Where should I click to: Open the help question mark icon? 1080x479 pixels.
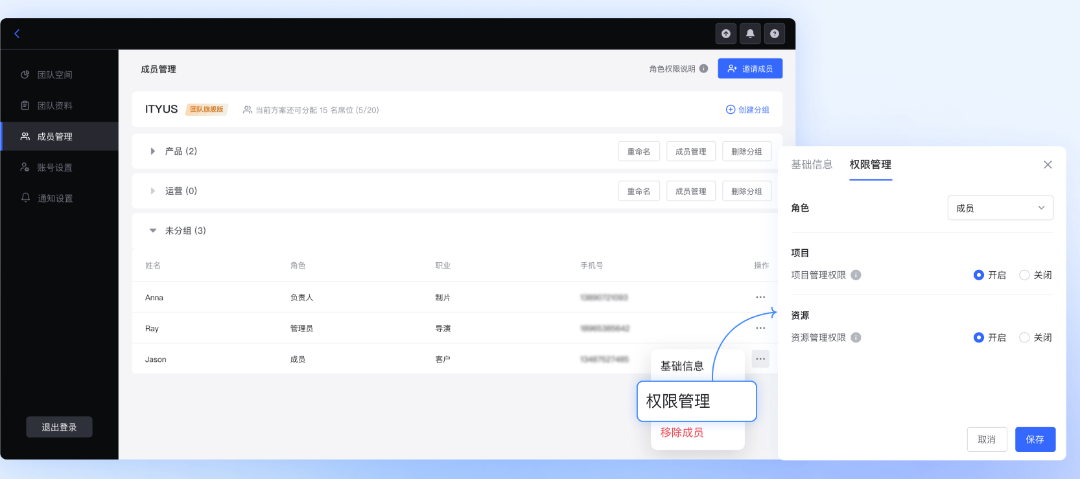point(774,33)
